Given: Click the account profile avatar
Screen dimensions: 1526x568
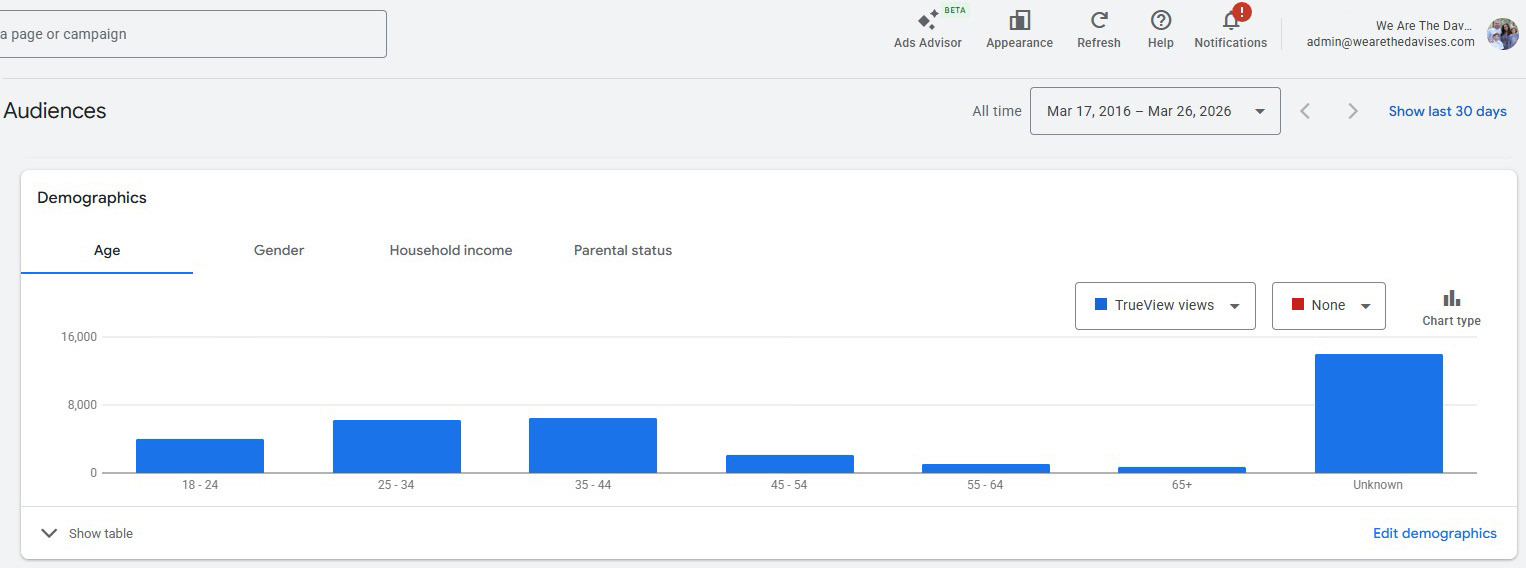Looking at the screenshot, I should pyautogui.click(x=1502, y=34).
